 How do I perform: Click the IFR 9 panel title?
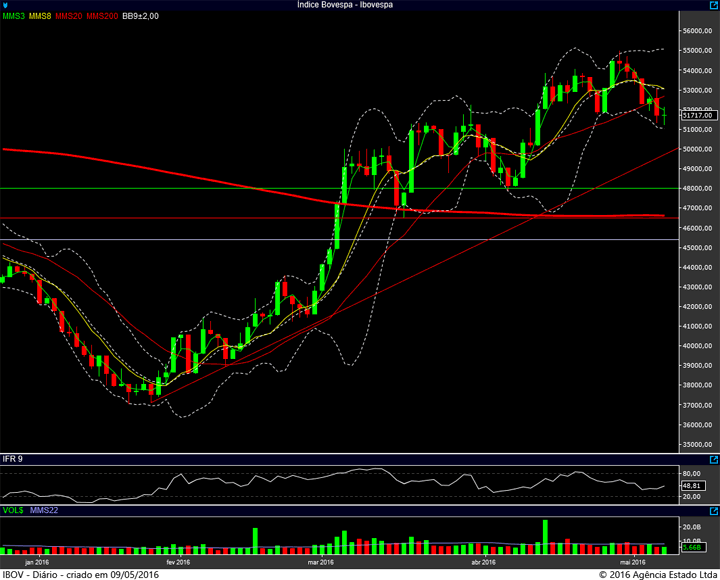[x=12, y=459]
